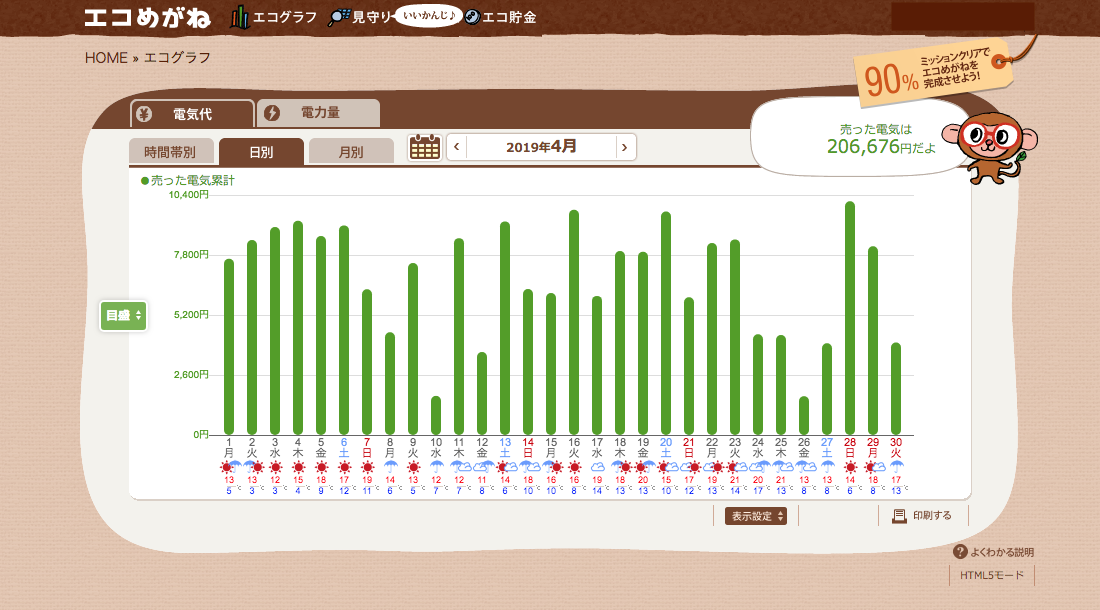Open the 見守り magnifier icon
Screen dimensions: 1100x610
click(x=339, y=18)
